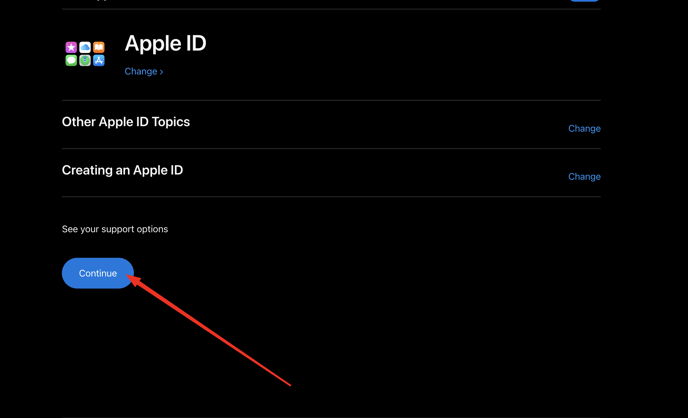Open the Change link under Apple ID heading
The image size is (688, 418).
click(143, 71)
